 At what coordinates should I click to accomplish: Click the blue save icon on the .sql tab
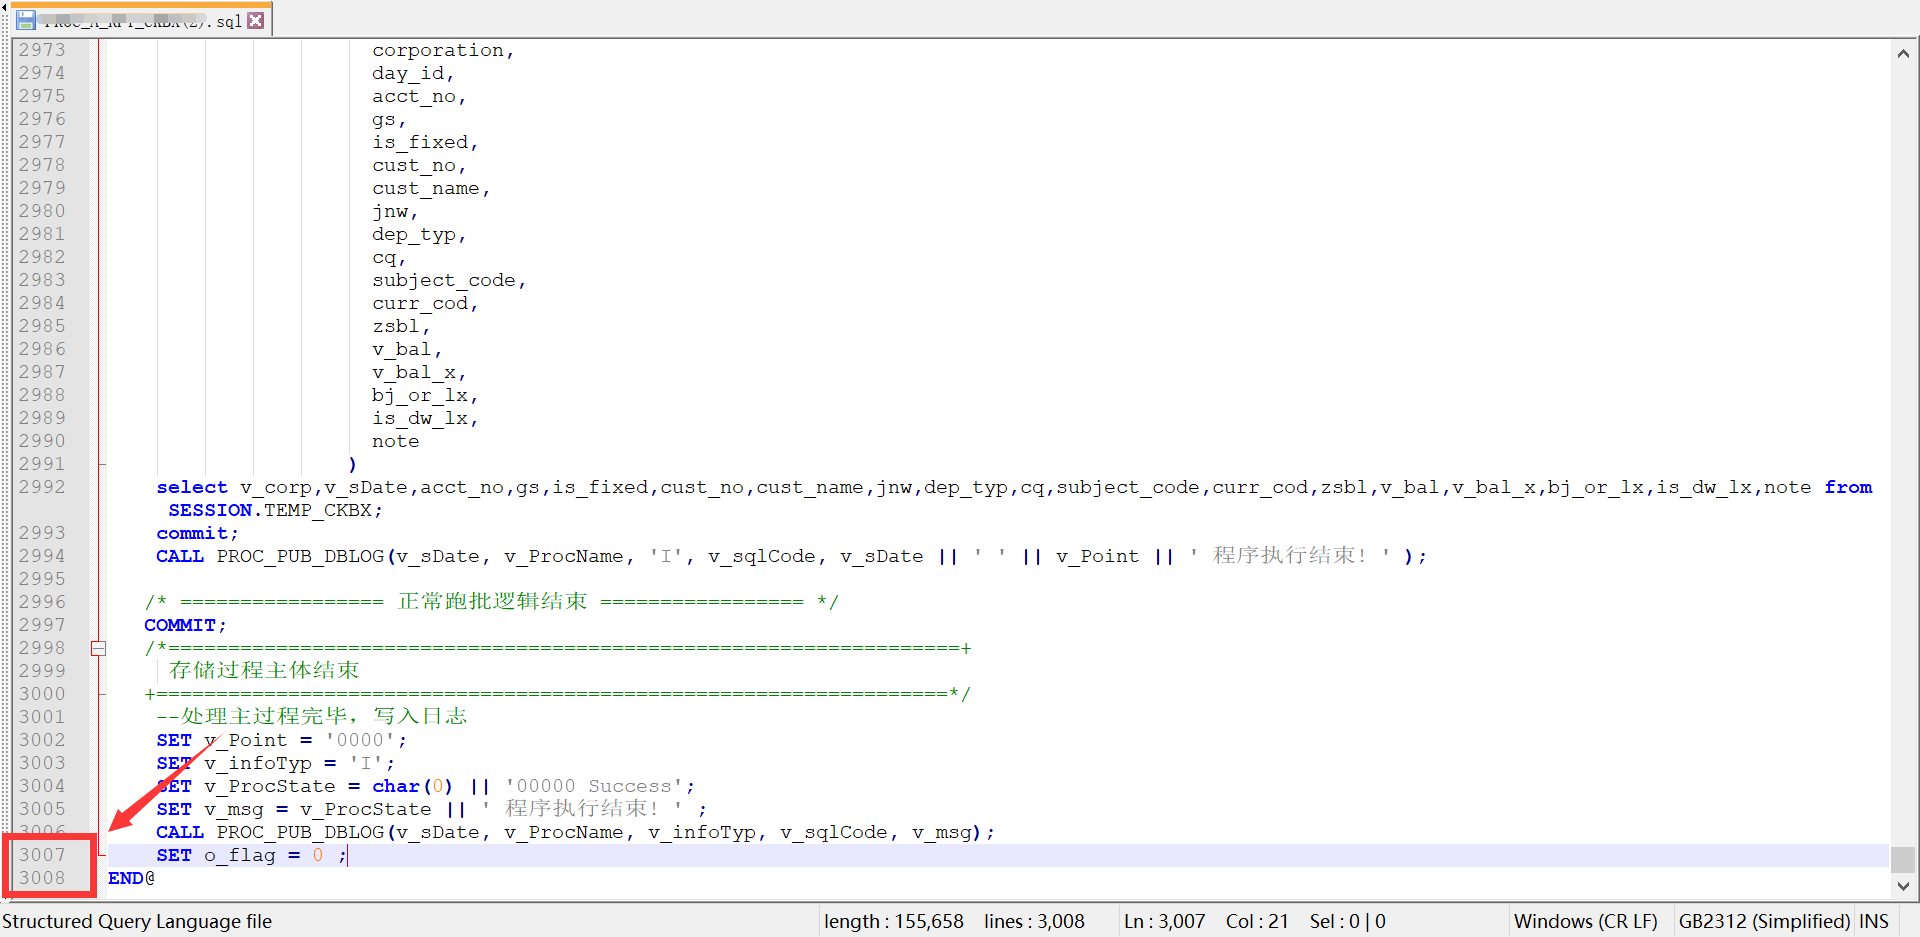[x=26, y=20]
